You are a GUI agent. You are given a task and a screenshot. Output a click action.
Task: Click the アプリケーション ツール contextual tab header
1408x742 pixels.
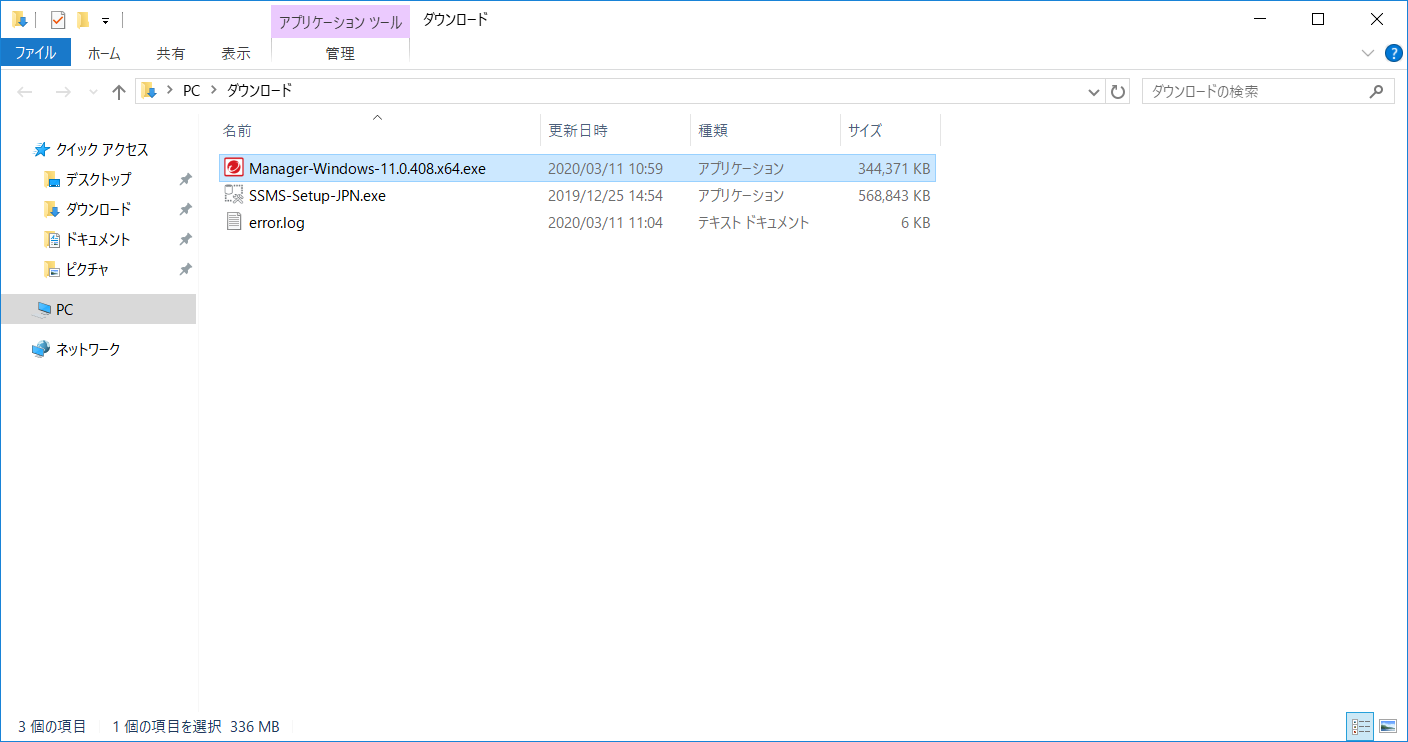point(340,22)
